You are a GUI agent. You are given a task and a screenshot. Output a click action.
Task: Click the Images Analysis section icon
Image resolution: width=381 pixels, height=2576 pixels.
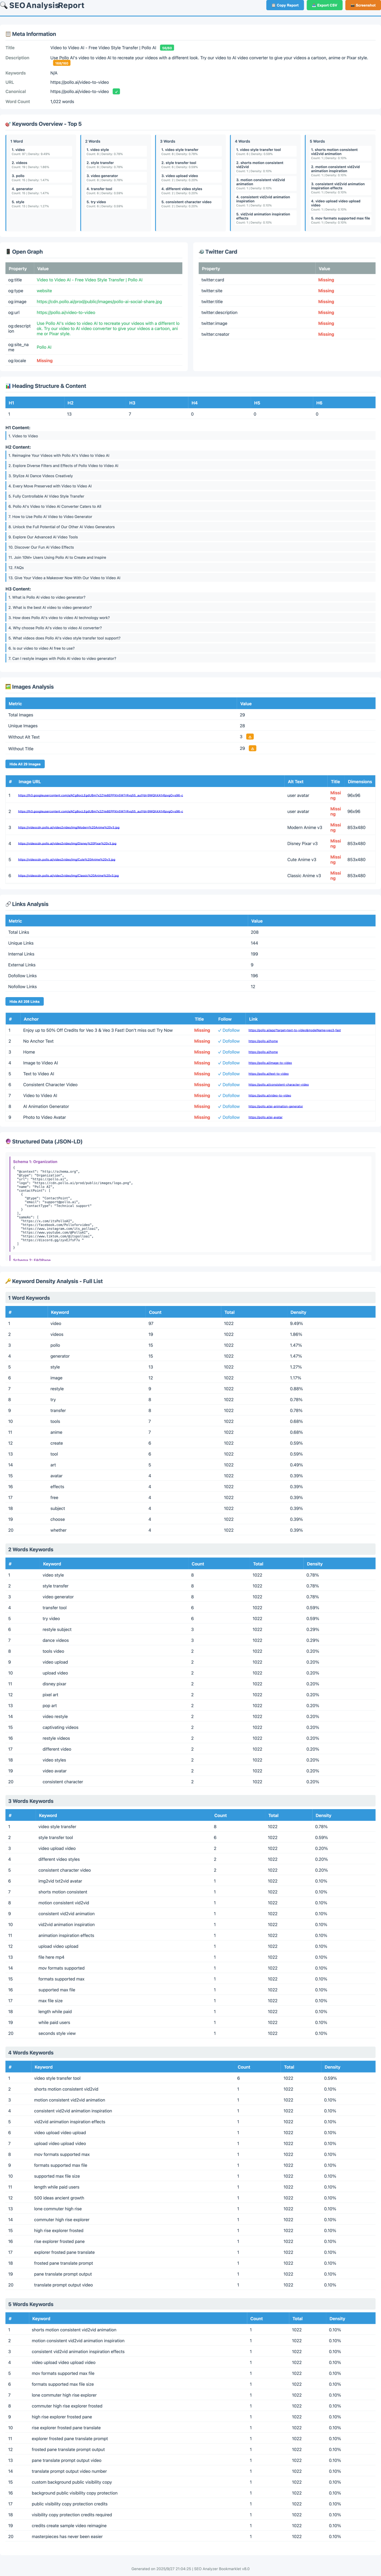pyautogui.click(x=8, y=687)
